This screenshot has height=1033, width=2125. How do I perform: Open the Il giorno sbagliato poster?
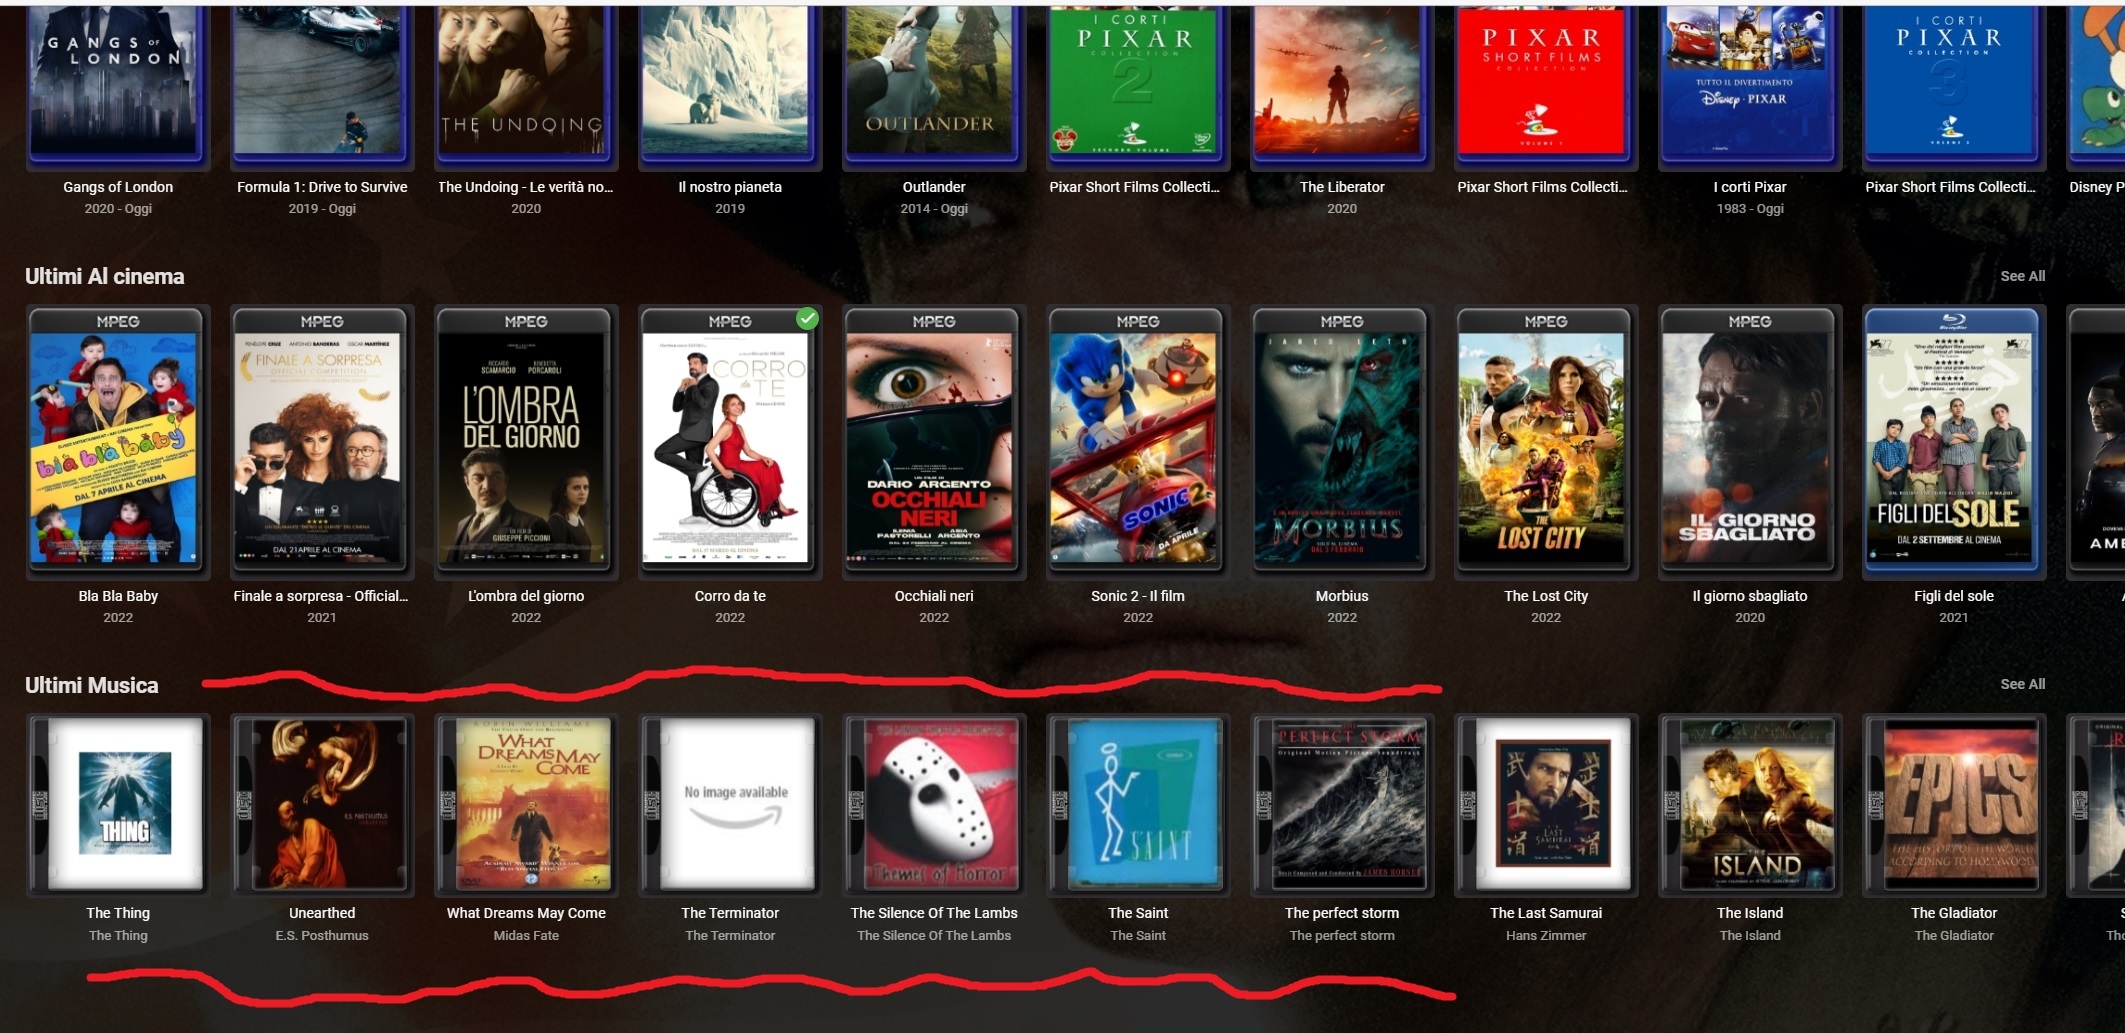pos(1750,440)
